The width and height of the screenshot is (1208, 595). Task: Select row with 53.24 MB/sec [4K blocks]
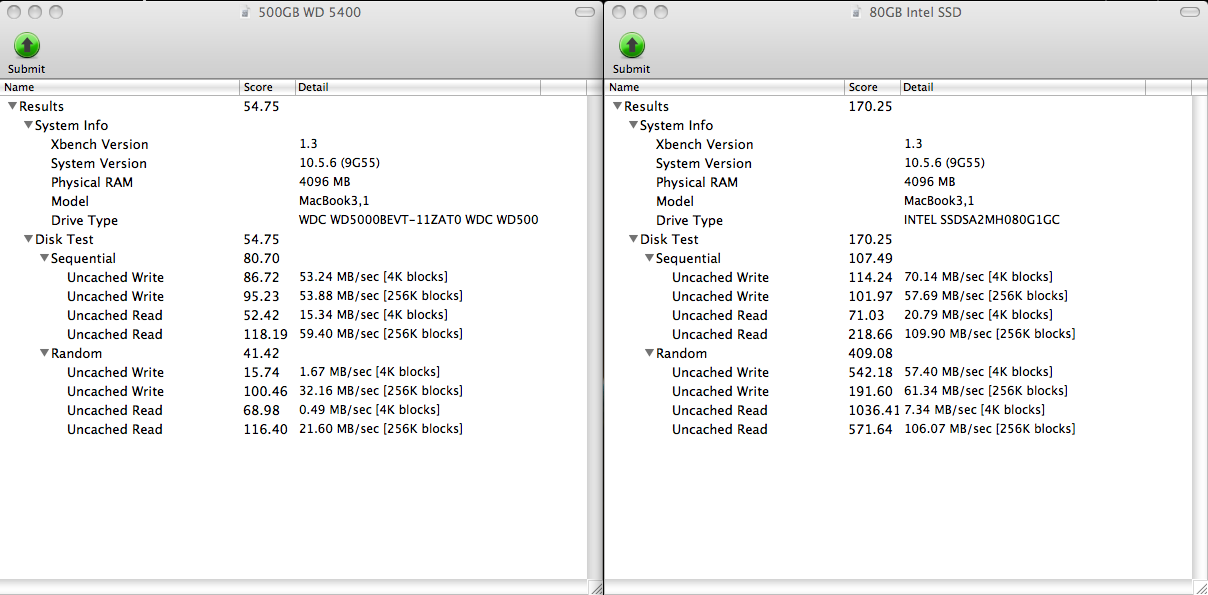[293, 277]
